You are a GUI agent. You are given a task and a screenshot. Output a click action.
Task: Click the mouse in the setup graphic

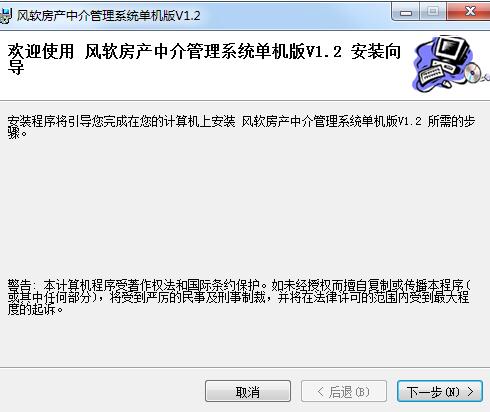pos(447,84)
